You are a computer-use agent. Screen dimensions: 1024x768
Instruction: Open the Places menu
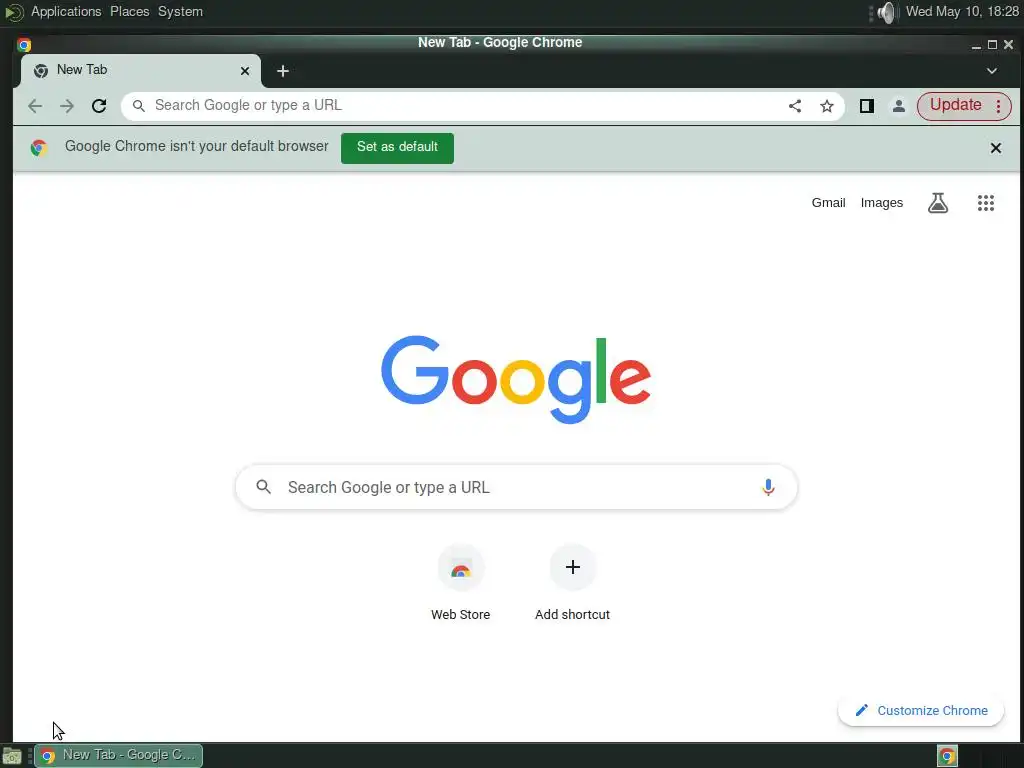point(129,12)
